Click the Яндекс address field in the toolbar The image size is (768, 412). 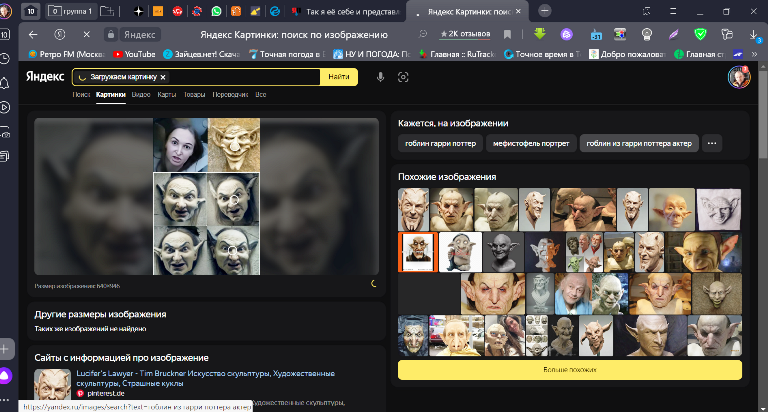pyautogui.click(x=140, y=34)
